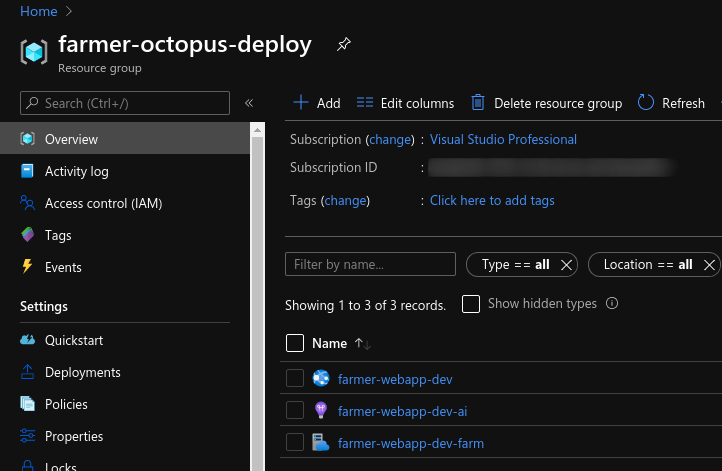This screenshot has height=471, width=722.
Task: Click Delete resource group label
Action: click(x=558, y=103)
